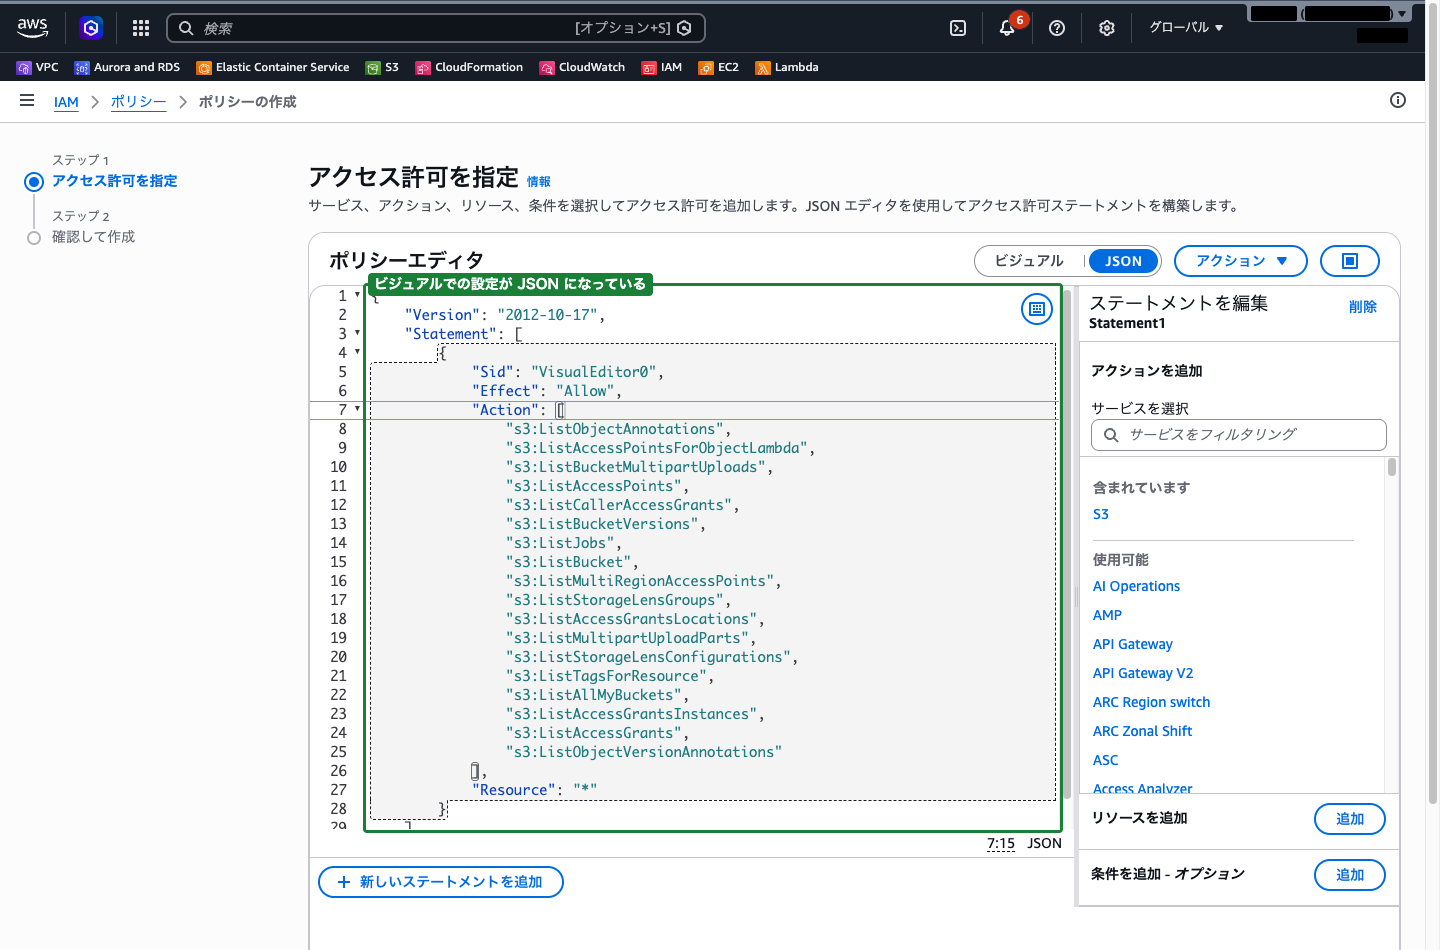This screenshot has width=1440, height=950.
Task: Click 追加 beside リソースを追加
Action: click(1350, 819)
